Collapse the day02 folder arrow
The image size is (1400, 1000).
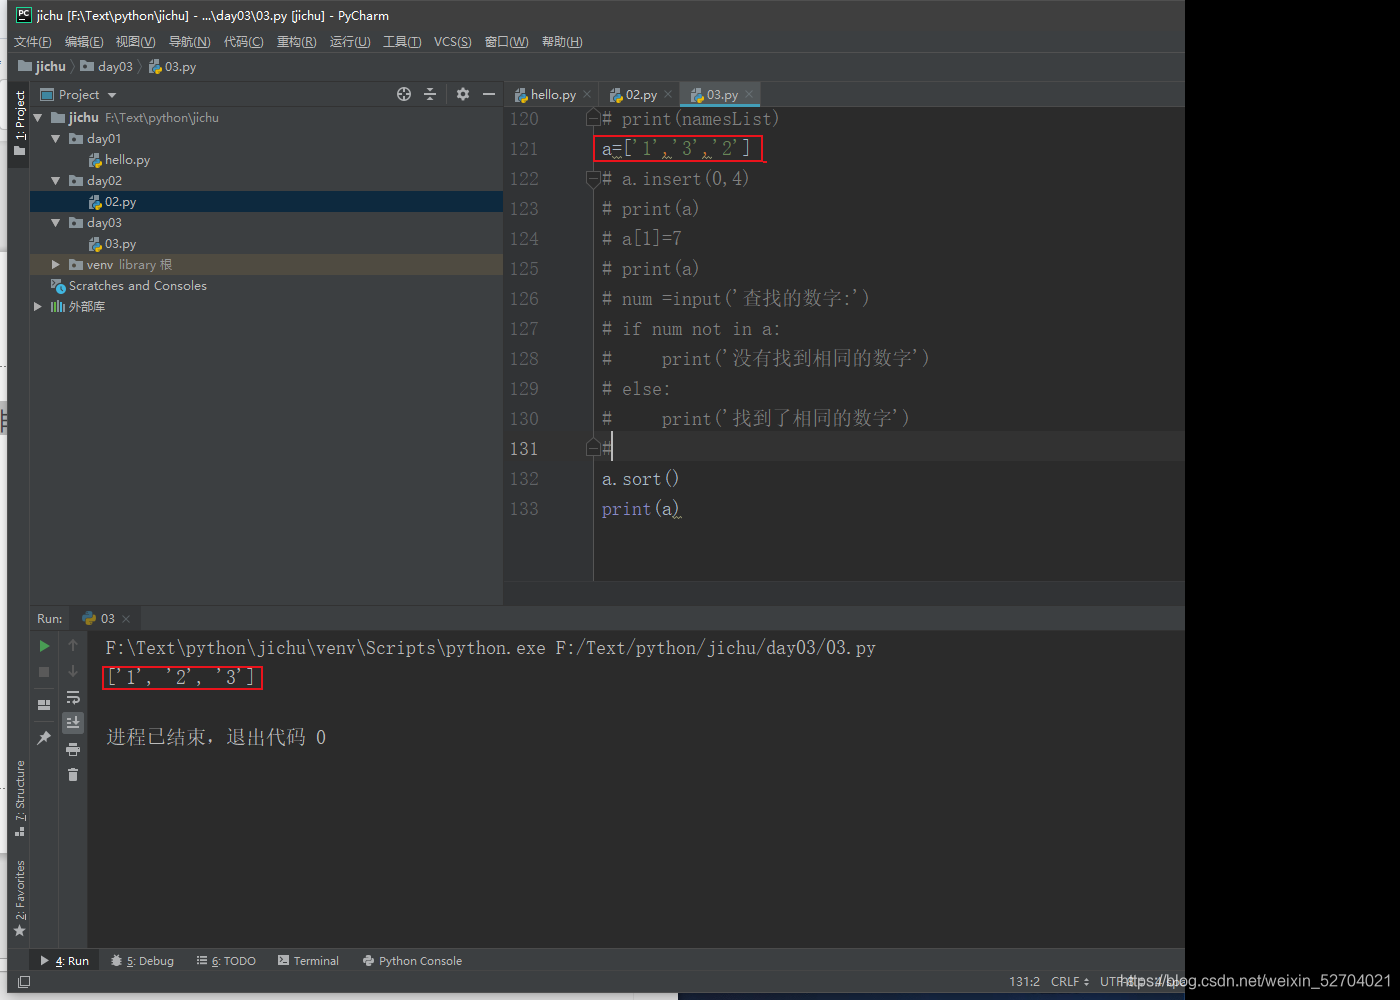click(56, 181)
